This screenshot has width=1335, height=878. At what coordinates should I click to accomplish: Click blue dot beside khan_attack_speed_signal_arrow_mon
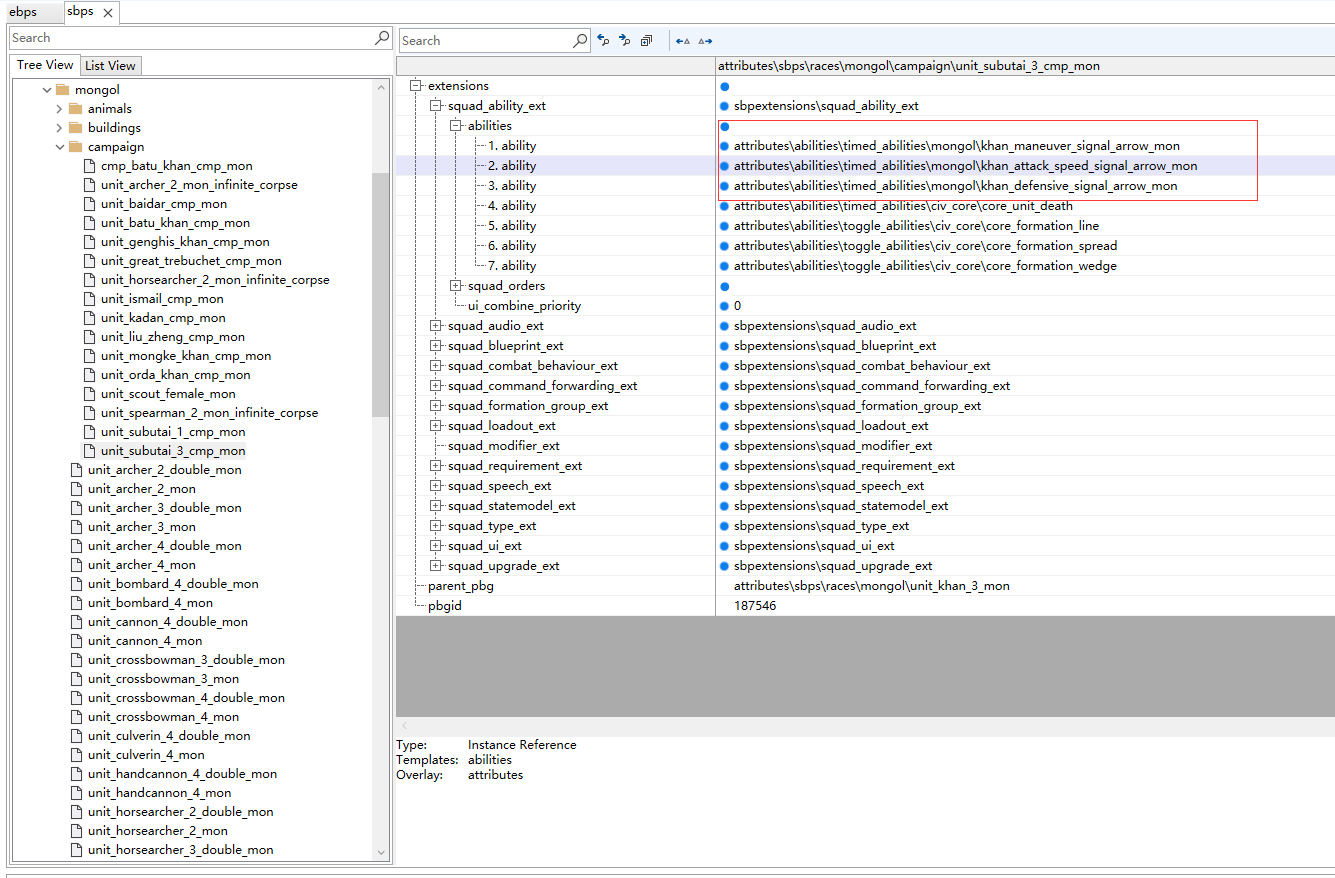tap(724, 166)
